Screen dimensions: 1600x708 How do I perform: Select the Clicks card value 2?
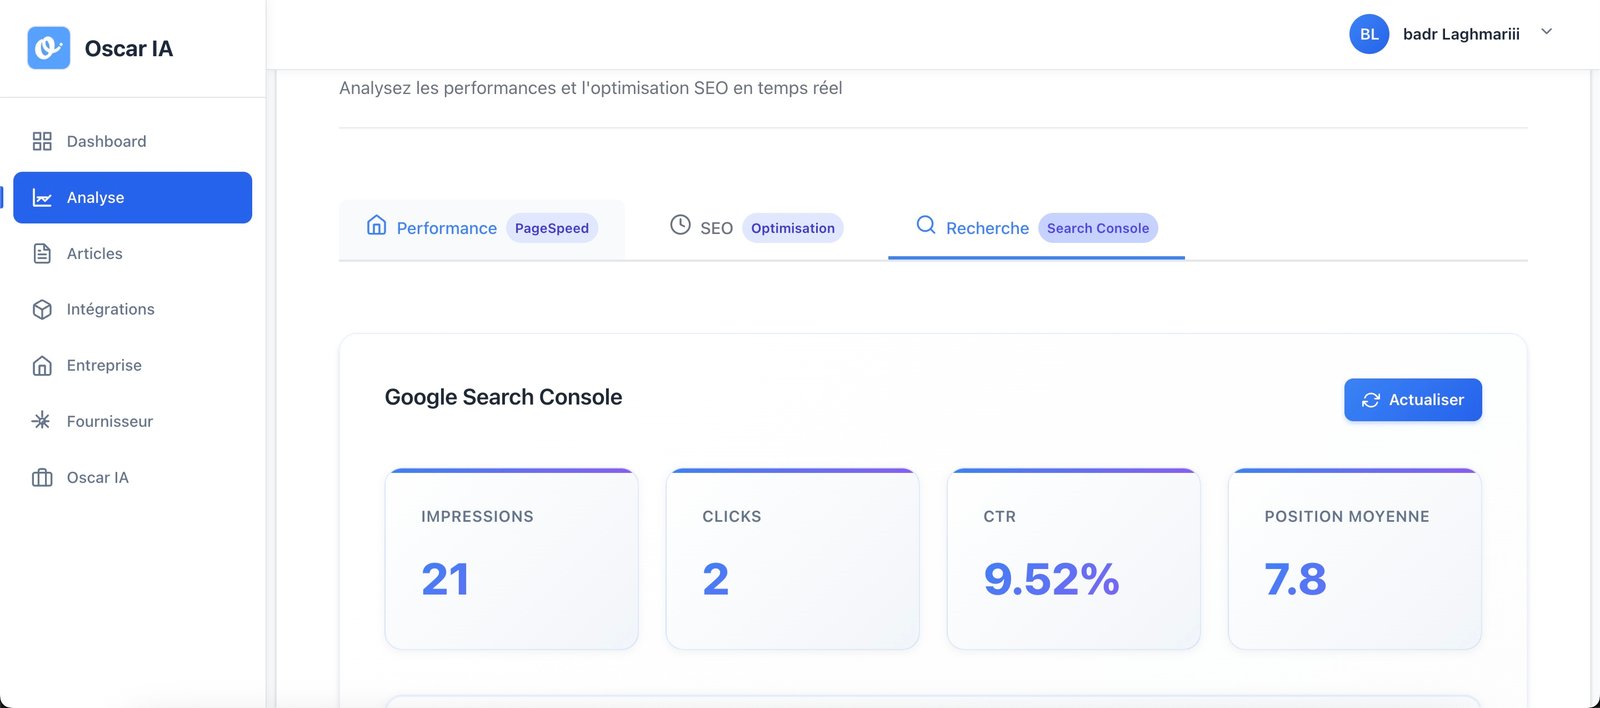tap(716, 579)
